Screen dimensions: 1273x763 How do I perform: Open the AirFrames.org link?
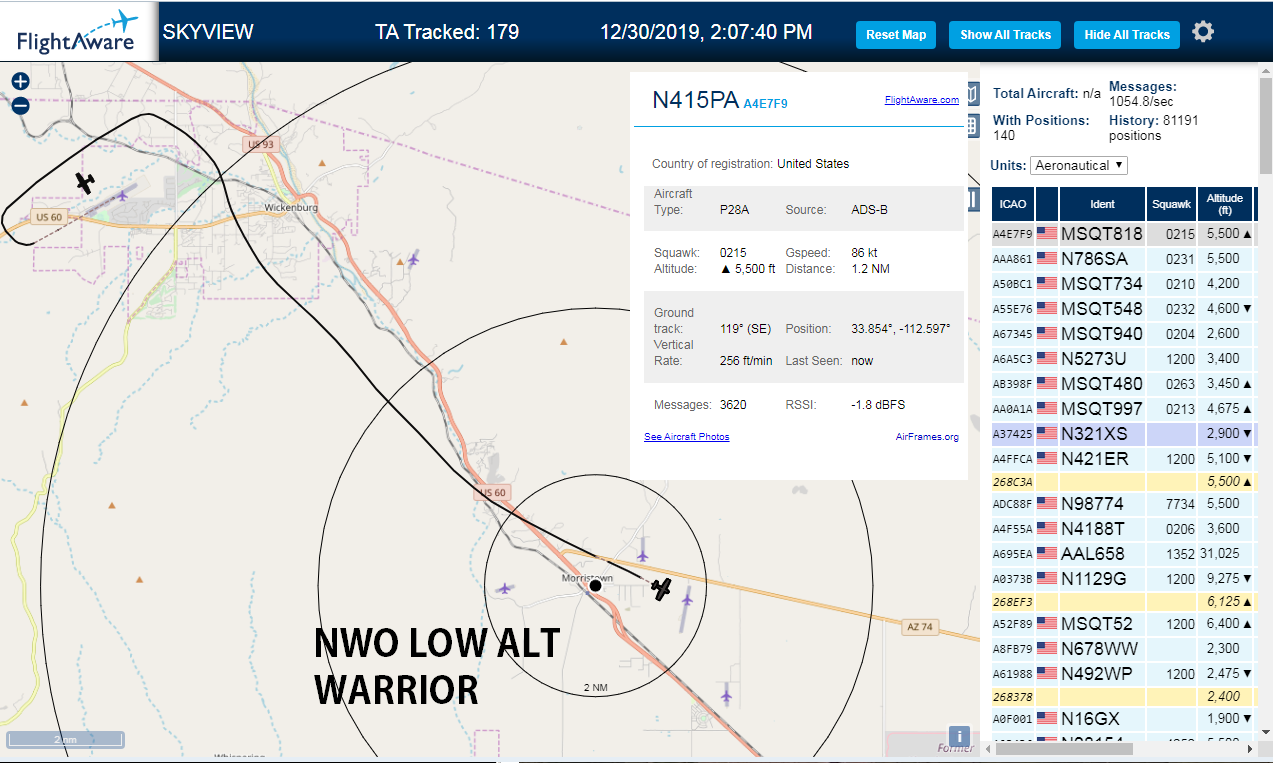(x=927, y=437)
